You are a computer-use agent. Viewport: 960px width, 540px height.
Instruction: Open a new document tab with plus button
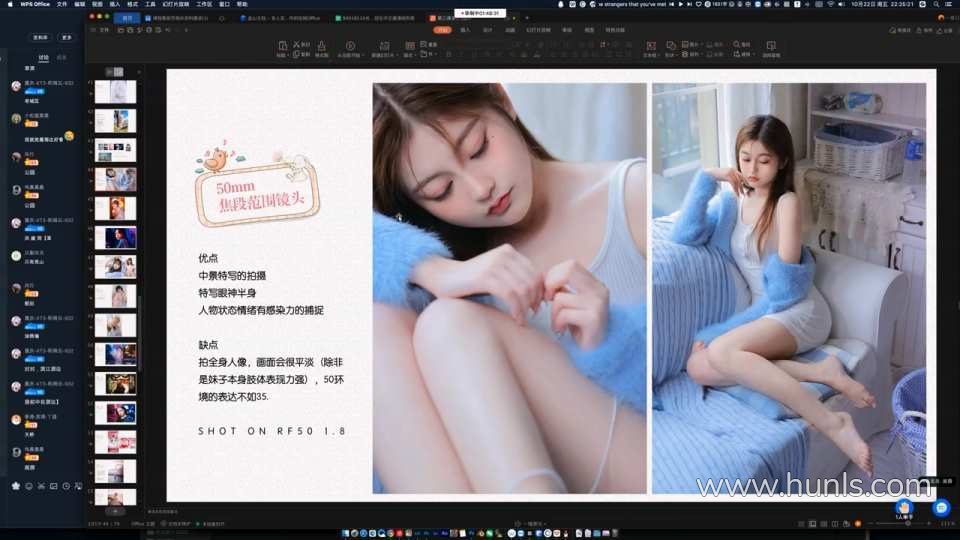coord(527,18)
